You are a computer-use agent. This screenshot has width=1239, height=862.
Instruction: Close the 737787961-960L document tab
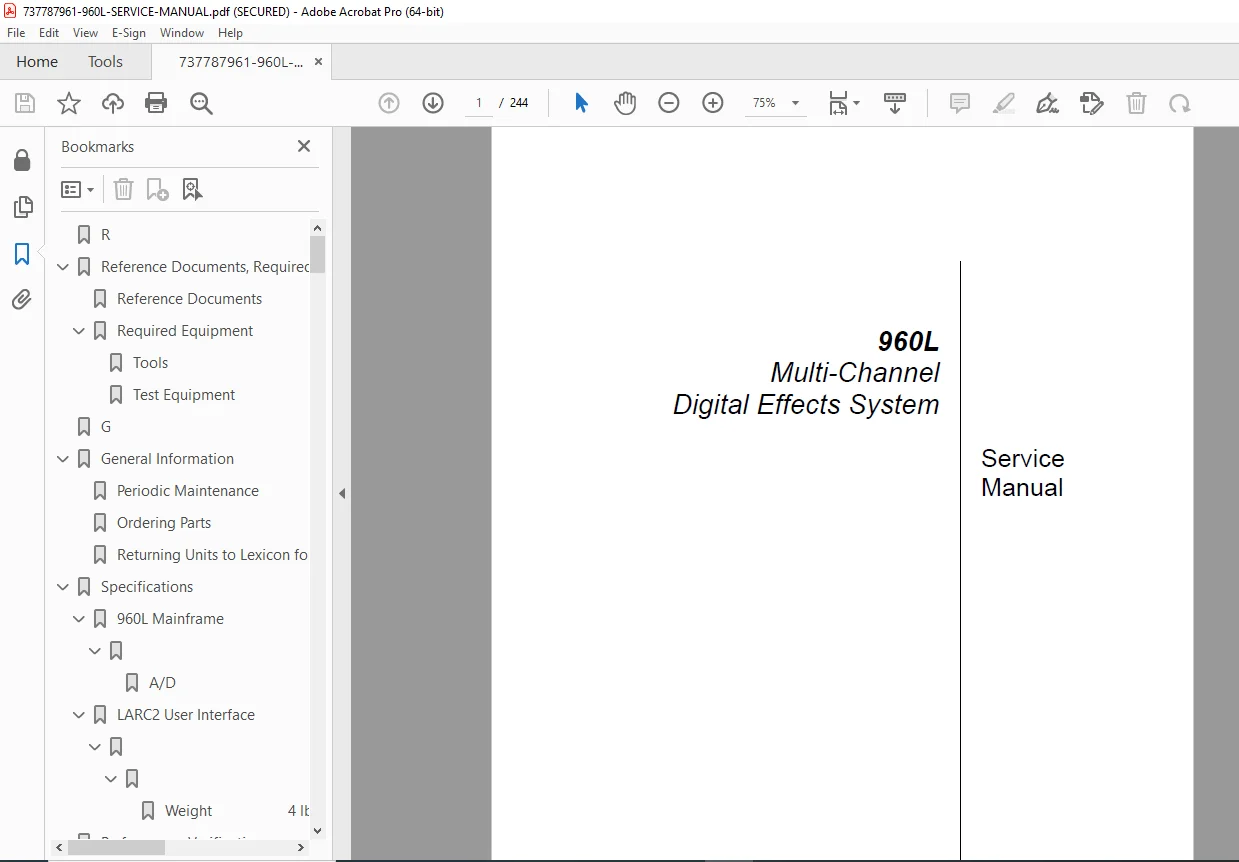318,61
